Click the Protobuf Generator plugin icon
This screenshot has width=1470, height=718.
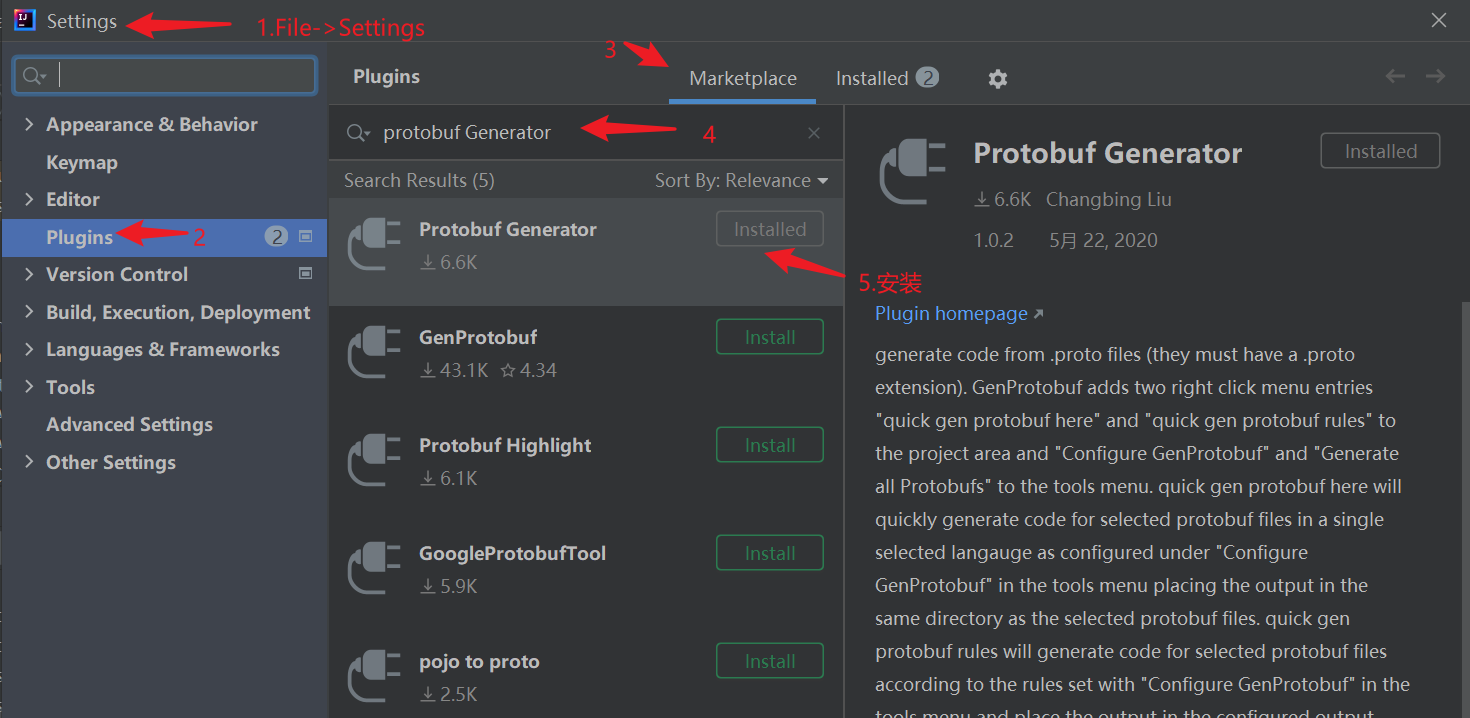pyautogui.click(x=373, y=243)
